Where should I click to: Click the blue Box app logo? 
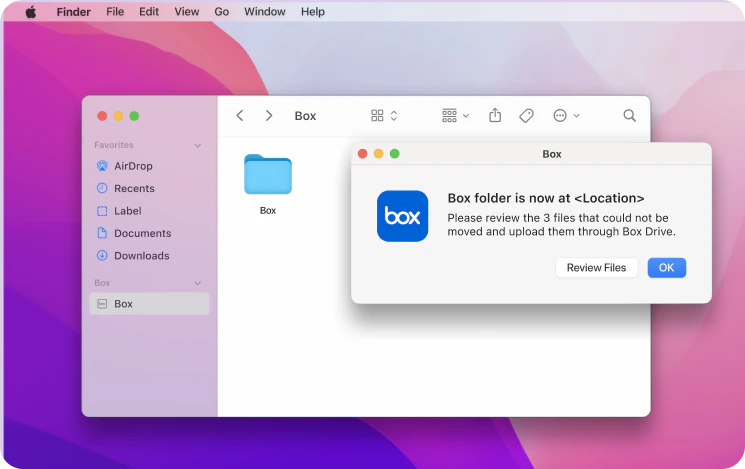402,216
